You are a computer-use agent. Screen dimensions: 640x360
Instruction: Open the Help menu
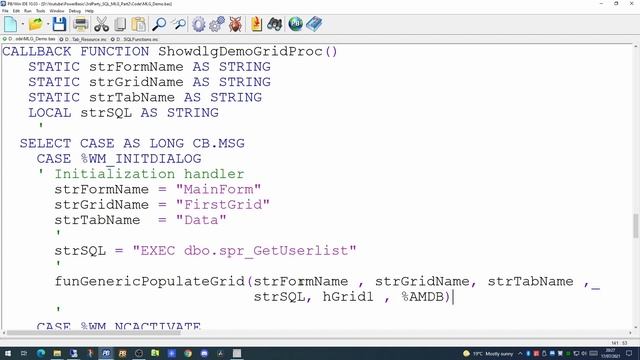point(89,11)
